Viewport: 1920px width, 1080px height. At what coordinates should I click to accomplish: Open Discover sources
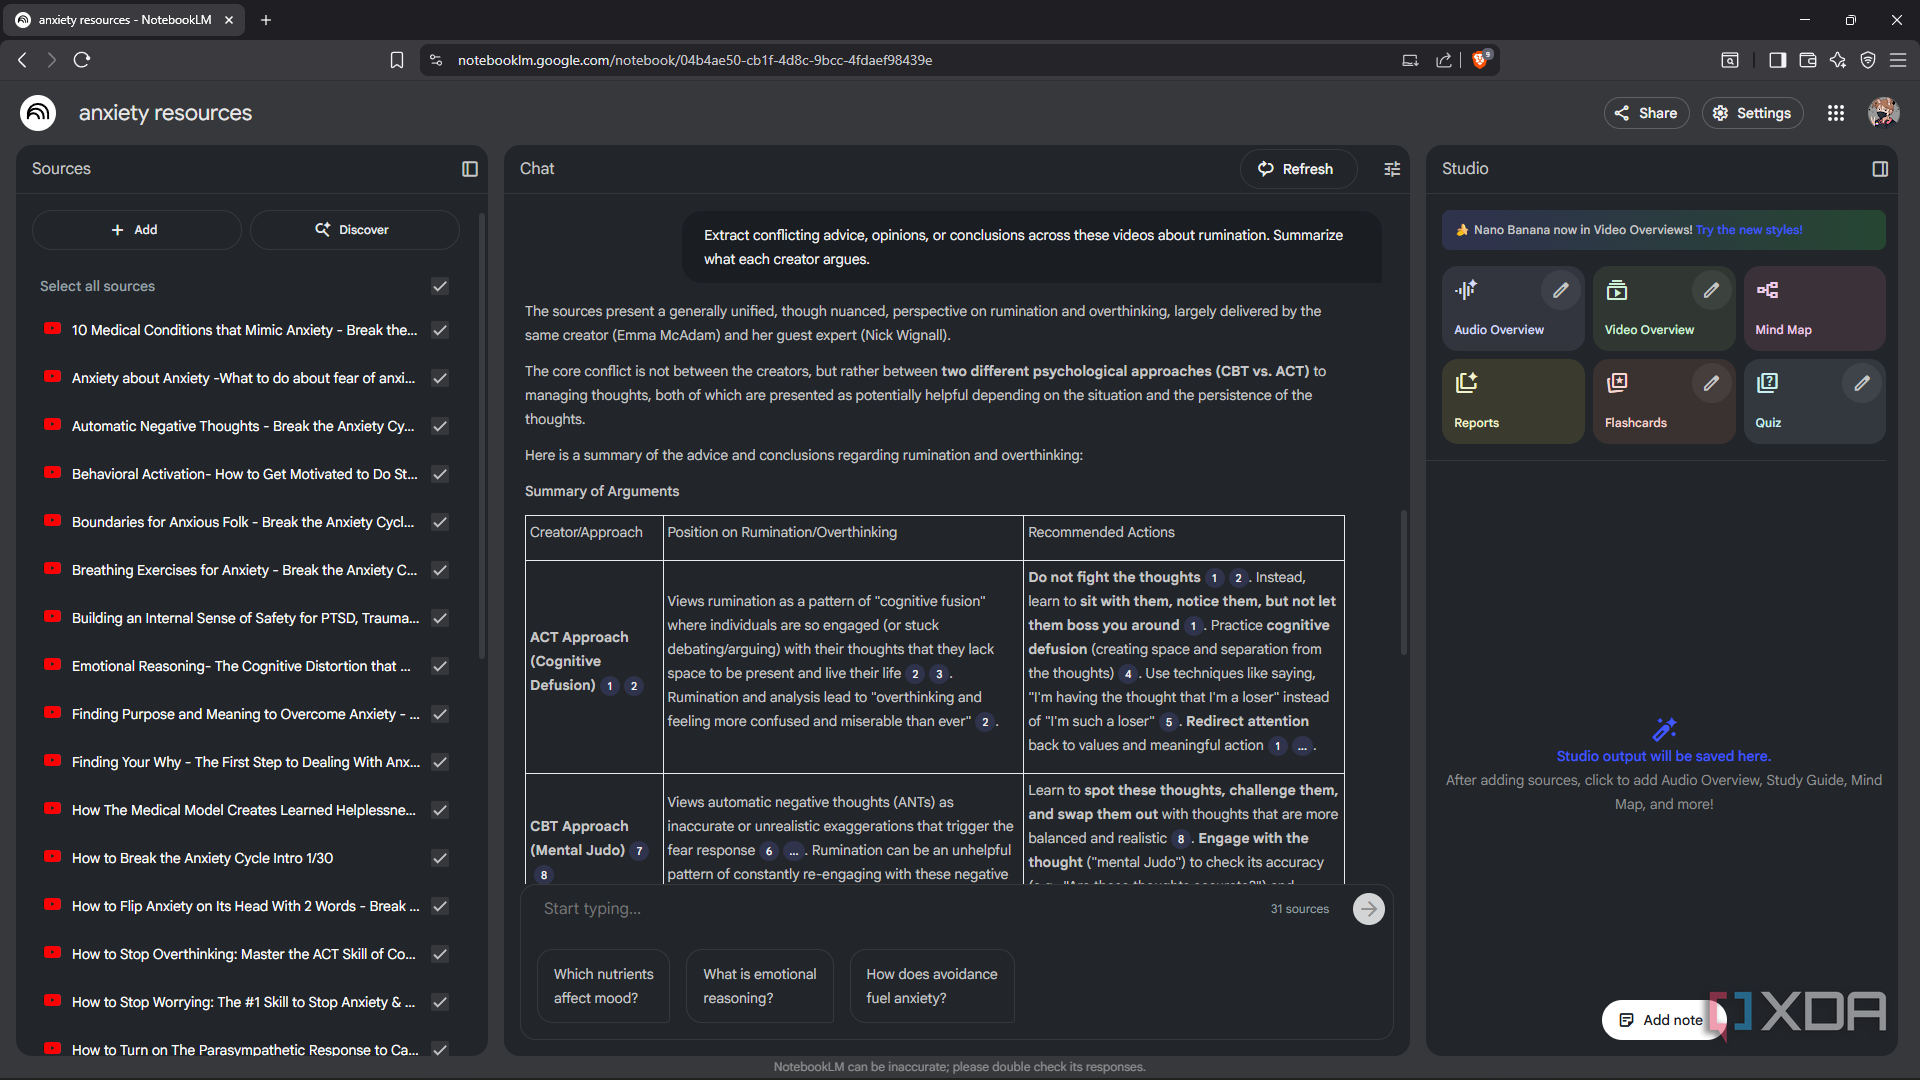pos(354,230)
